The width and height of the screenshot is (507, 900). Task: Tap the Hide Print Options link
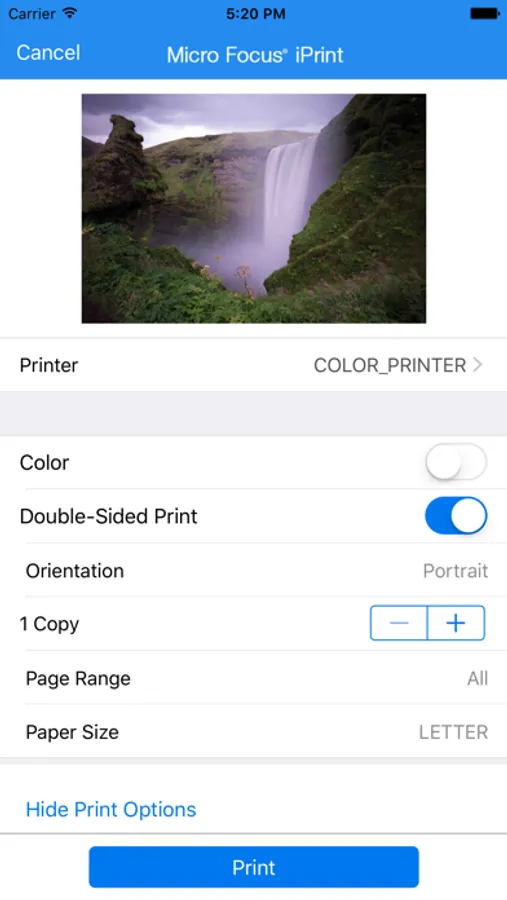[x=111, y=809]
